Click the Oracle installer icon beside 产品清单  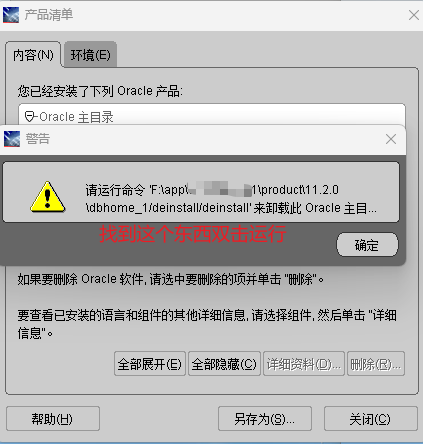(x=11, y=15)
